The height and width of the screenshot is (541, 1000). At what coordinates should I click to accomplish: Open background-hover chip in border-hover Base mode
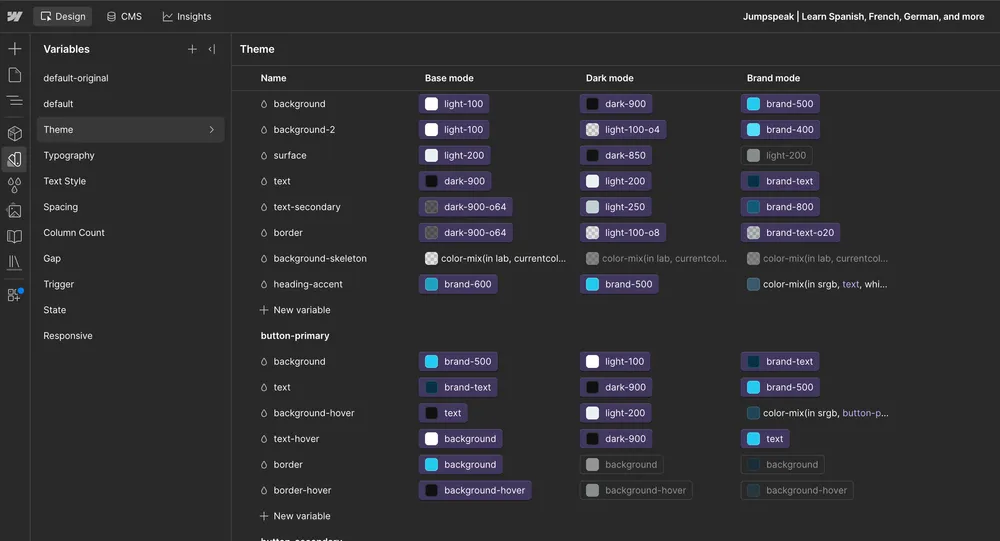(475, 491)
